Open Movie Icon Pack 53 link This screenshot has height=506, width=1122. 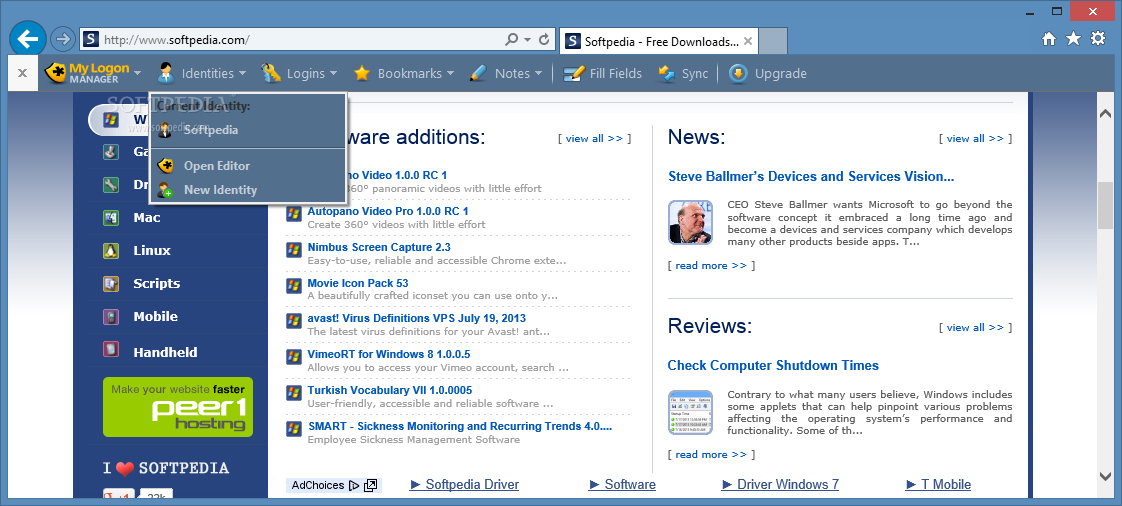358,283
